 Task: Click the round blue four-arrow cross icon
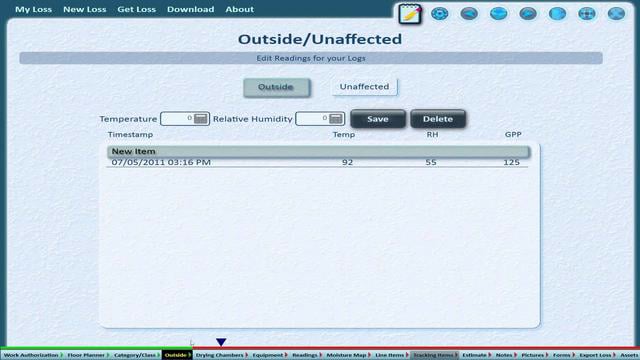tap(587, 14)
